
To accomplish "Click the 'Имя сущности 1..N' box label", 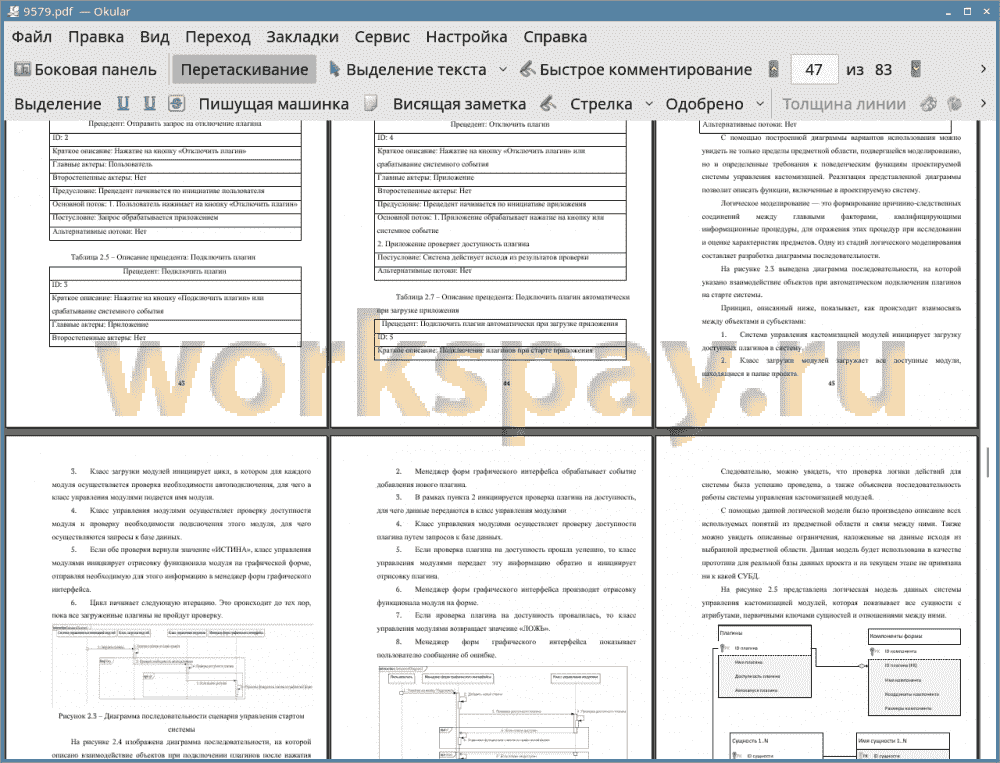I will pyautogui.click(x=882, y=741).
